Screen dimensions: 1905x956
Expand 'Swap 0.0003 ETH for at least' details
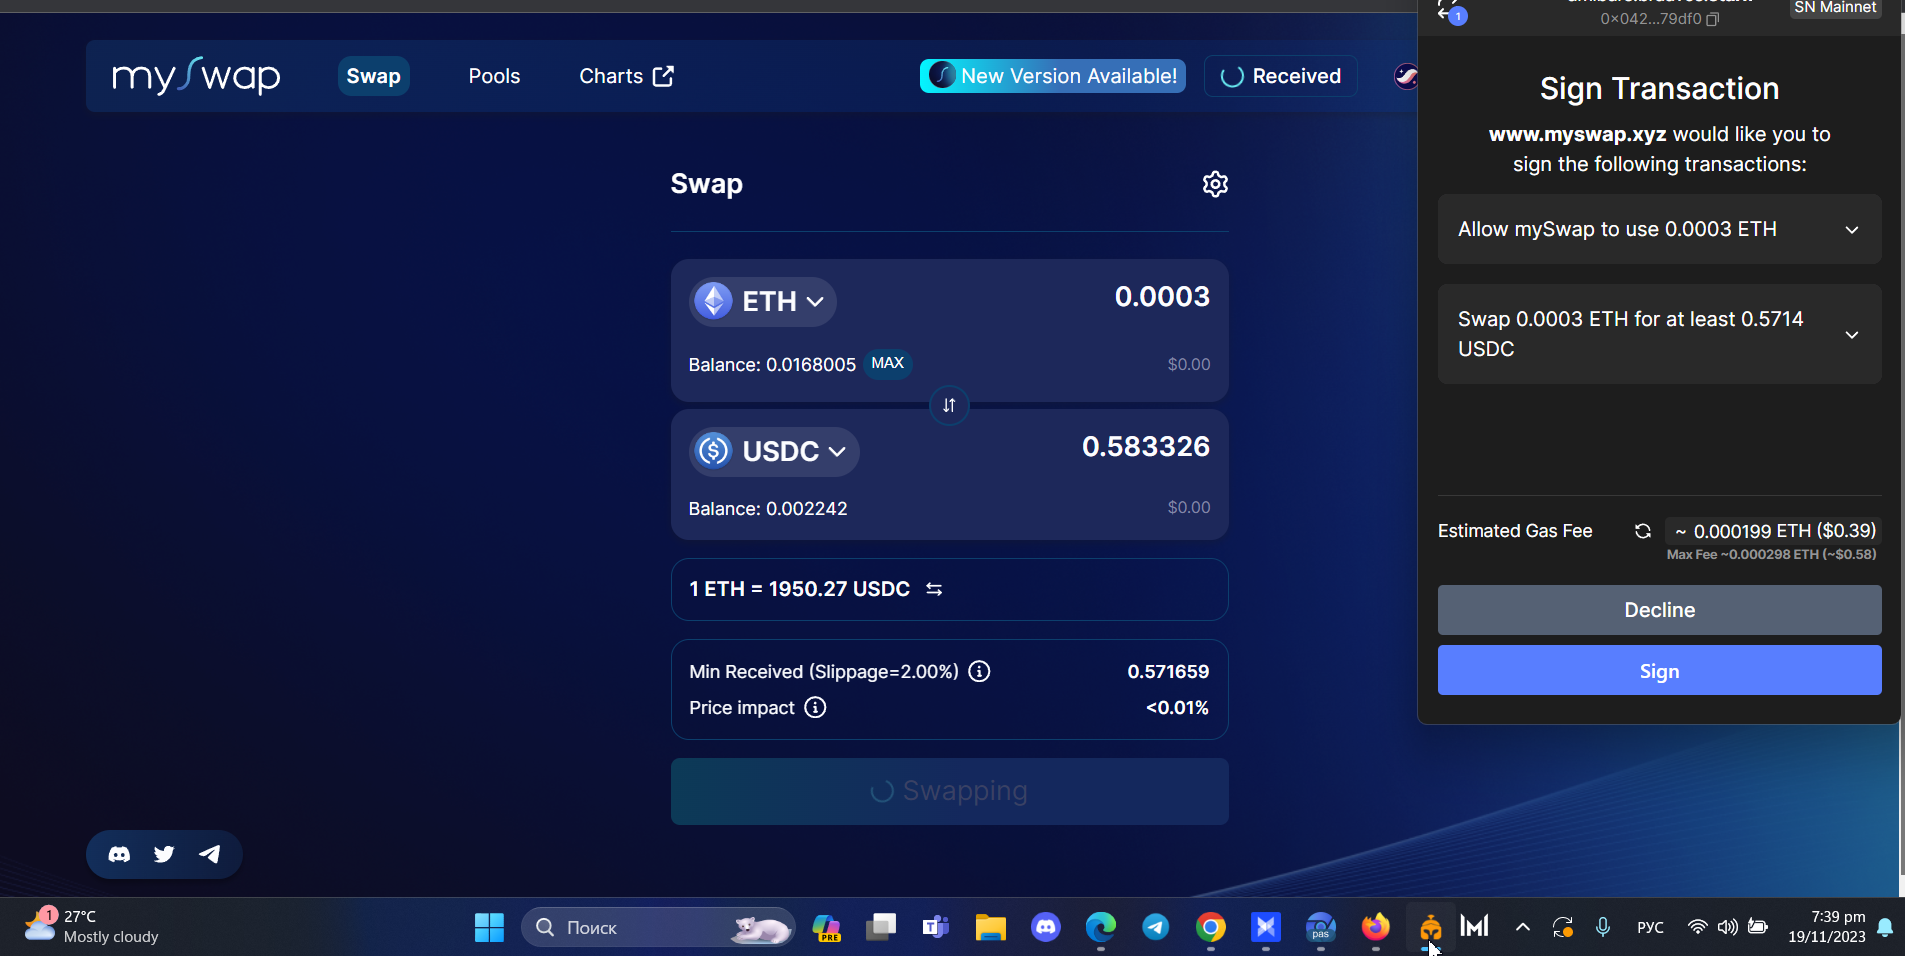(1660, 334)
